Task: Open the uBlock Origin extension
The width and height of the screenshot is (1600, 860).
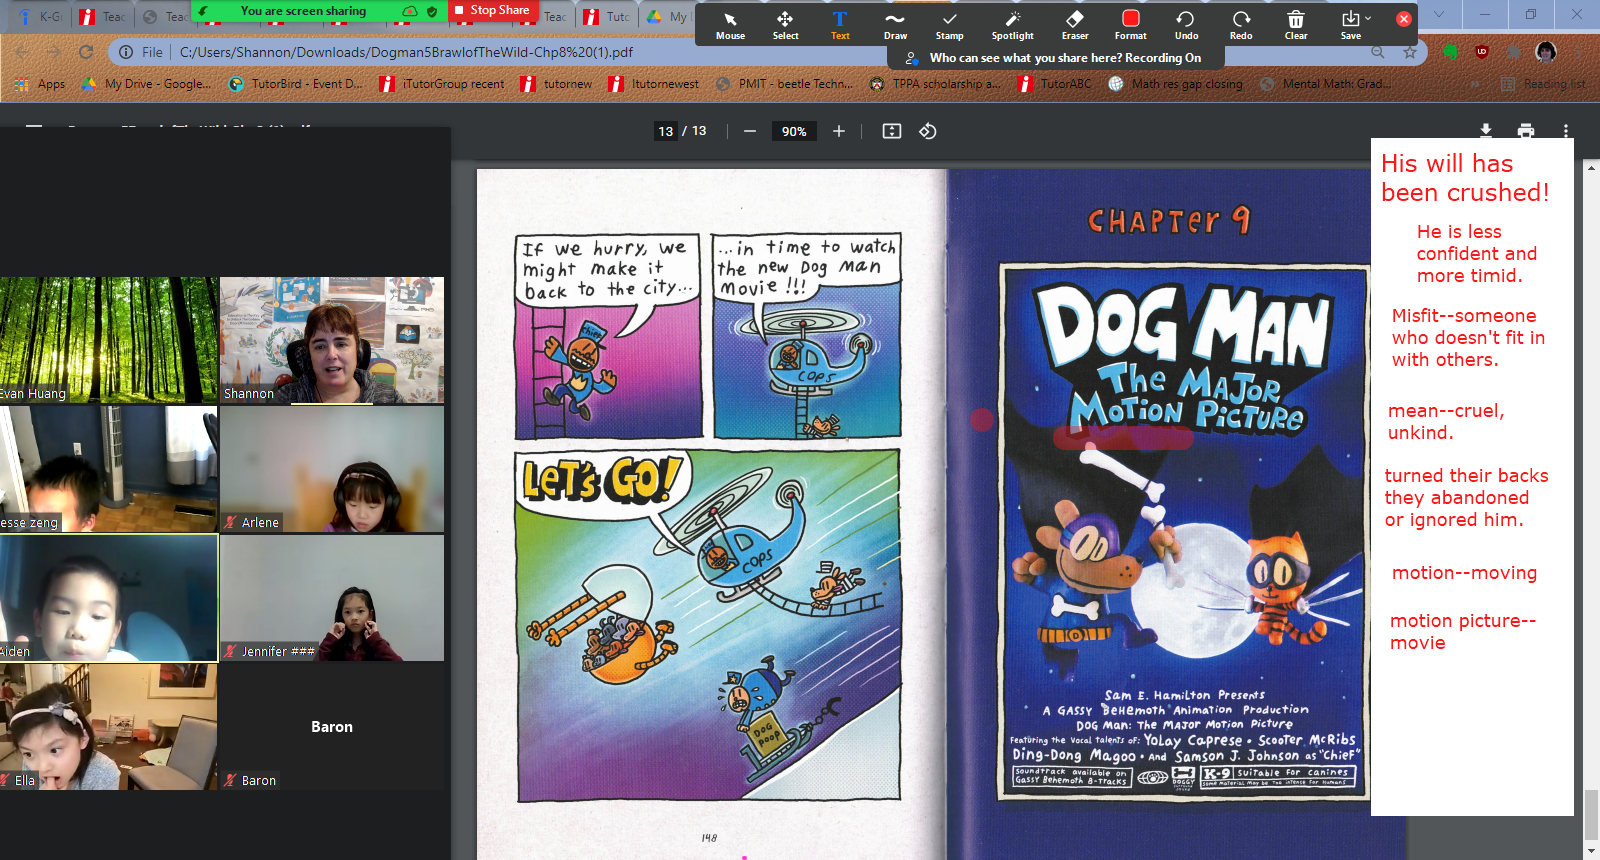Action: [x=1482, y=52]
